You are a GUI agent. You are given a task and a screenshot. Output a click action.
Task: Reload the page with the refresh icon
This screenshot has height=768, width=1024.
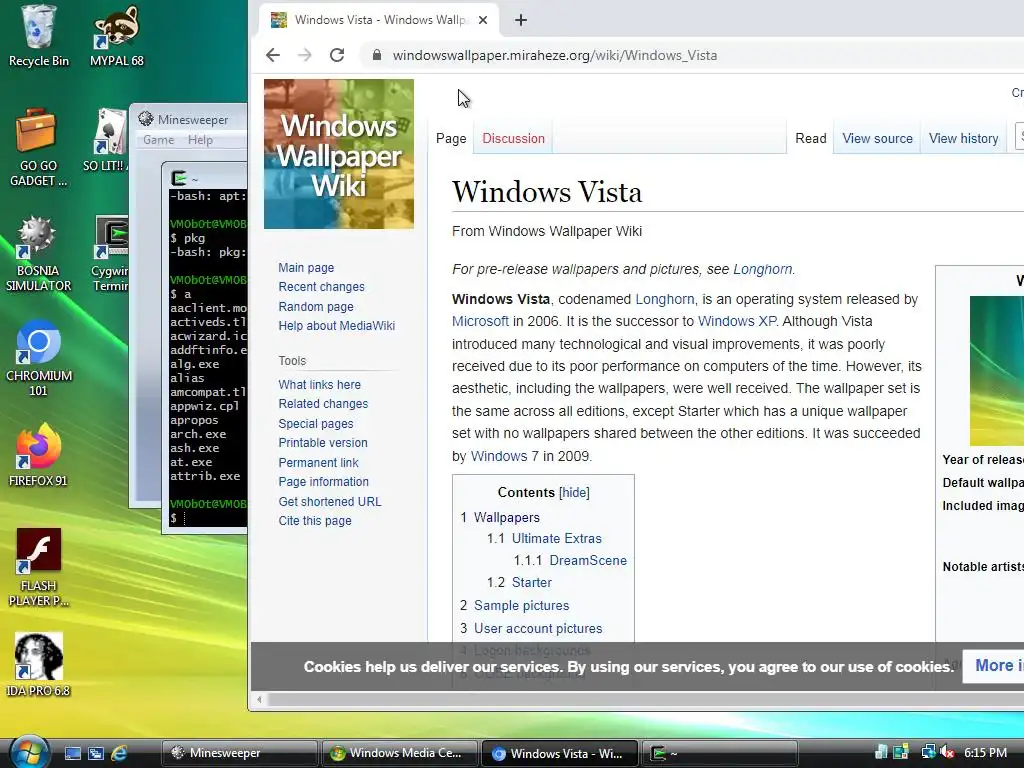coord(337,56)
